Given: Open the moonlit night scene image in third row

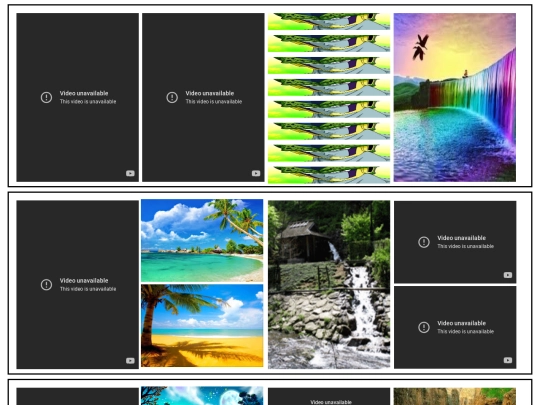Looking at the screenshot, I should [202, 396].
